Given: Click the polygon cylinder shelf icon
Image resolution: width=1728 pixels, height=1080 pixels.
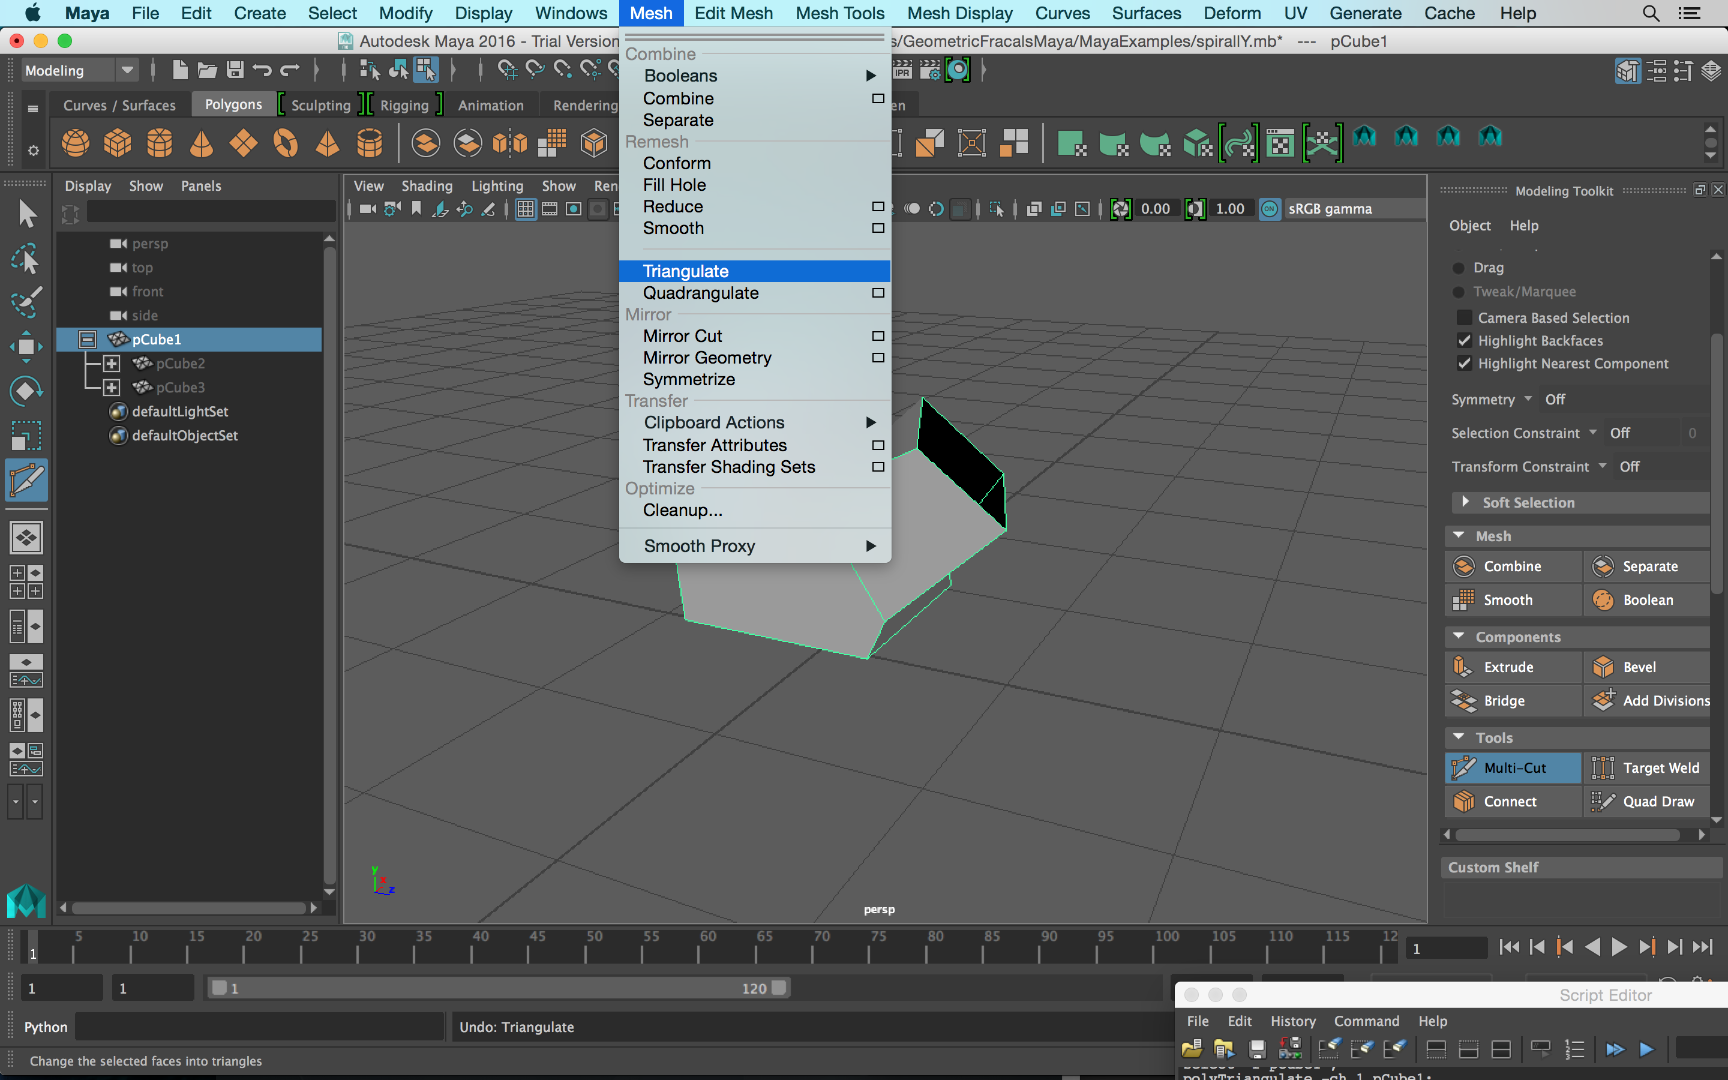Looking at the screenshot, I should pyautogui.click(x=160, y=143).
